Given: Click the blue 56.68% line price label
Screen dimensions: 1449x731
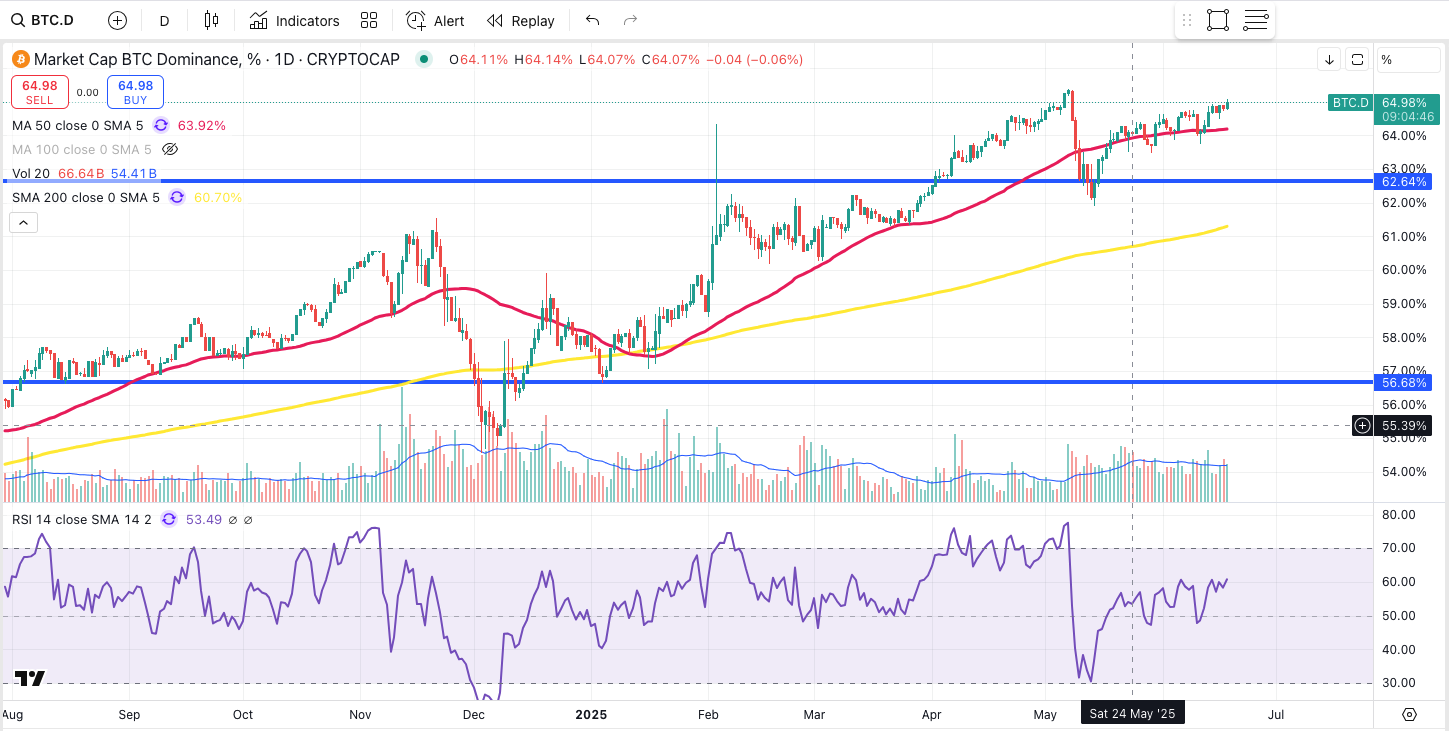Looking at the screenshot, I should 1404,382.
